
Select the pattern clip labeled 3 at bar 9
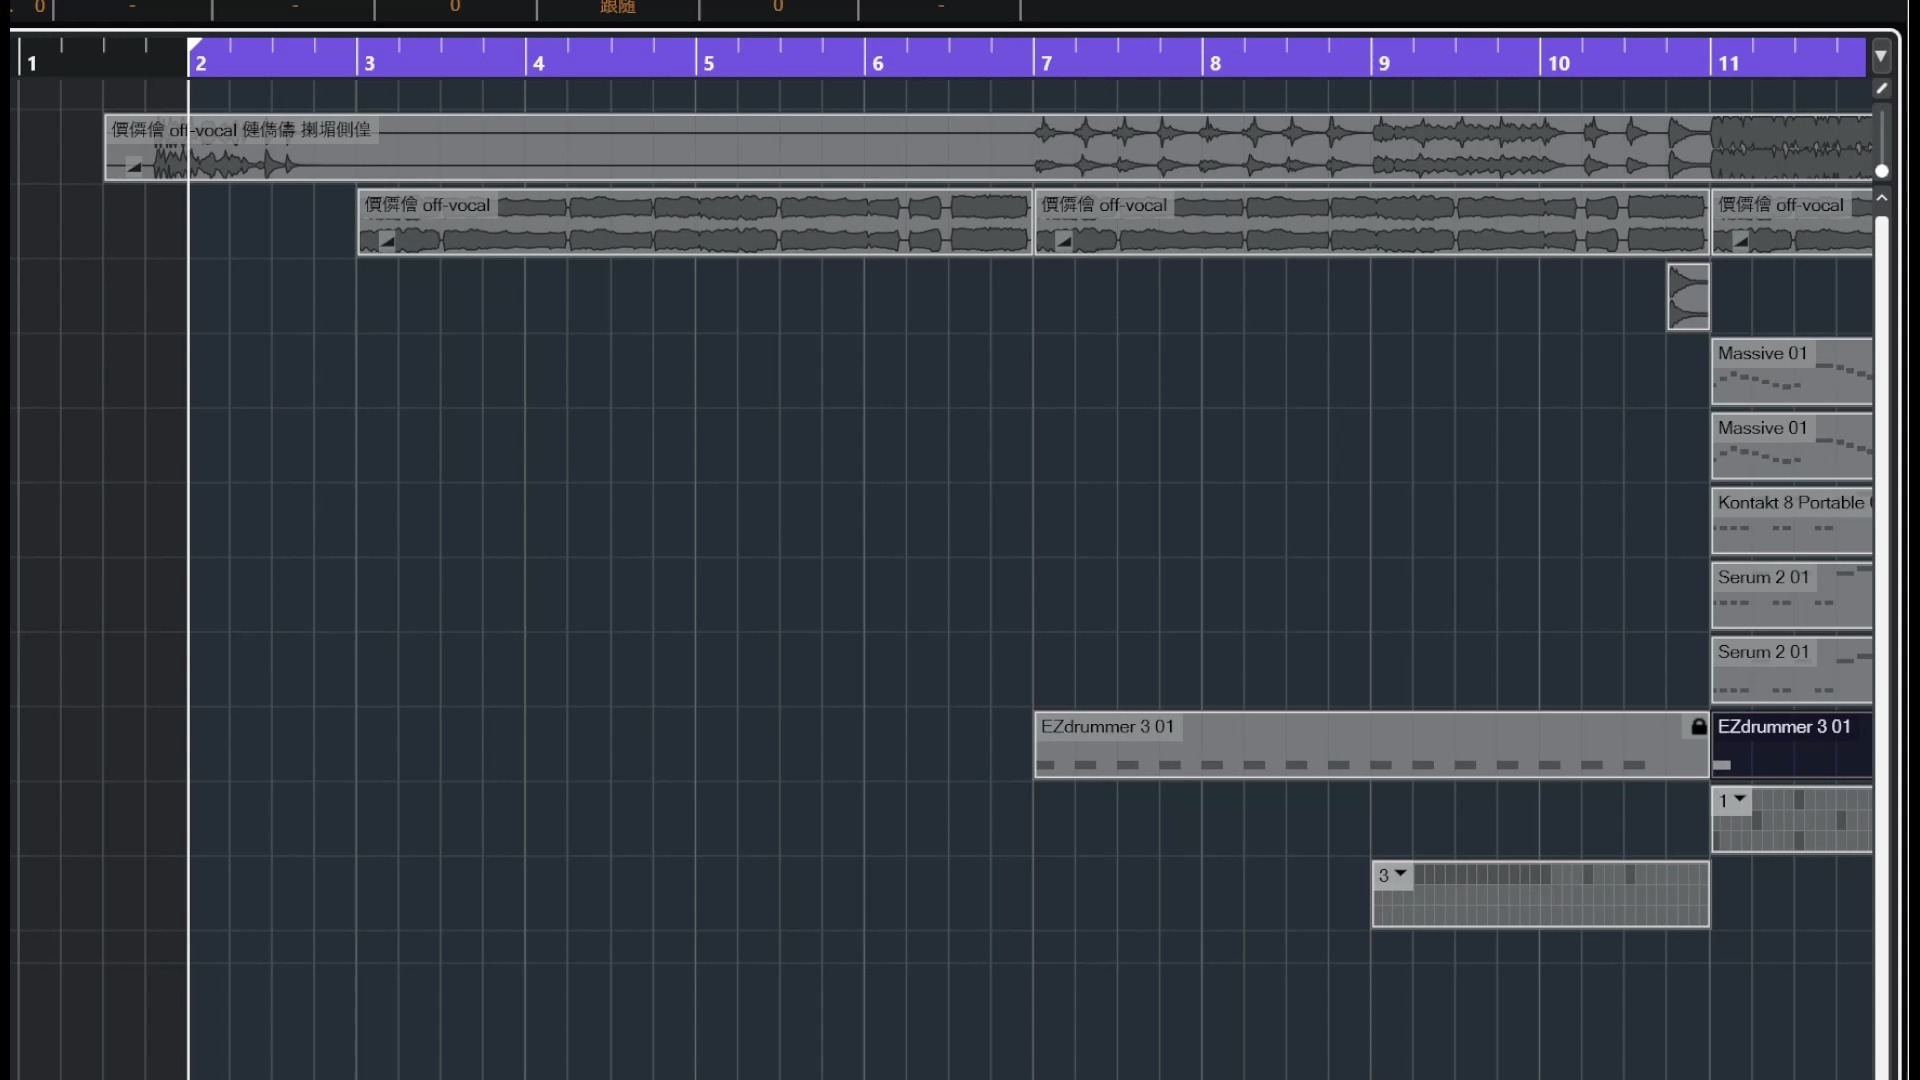tap(1541, 894)
